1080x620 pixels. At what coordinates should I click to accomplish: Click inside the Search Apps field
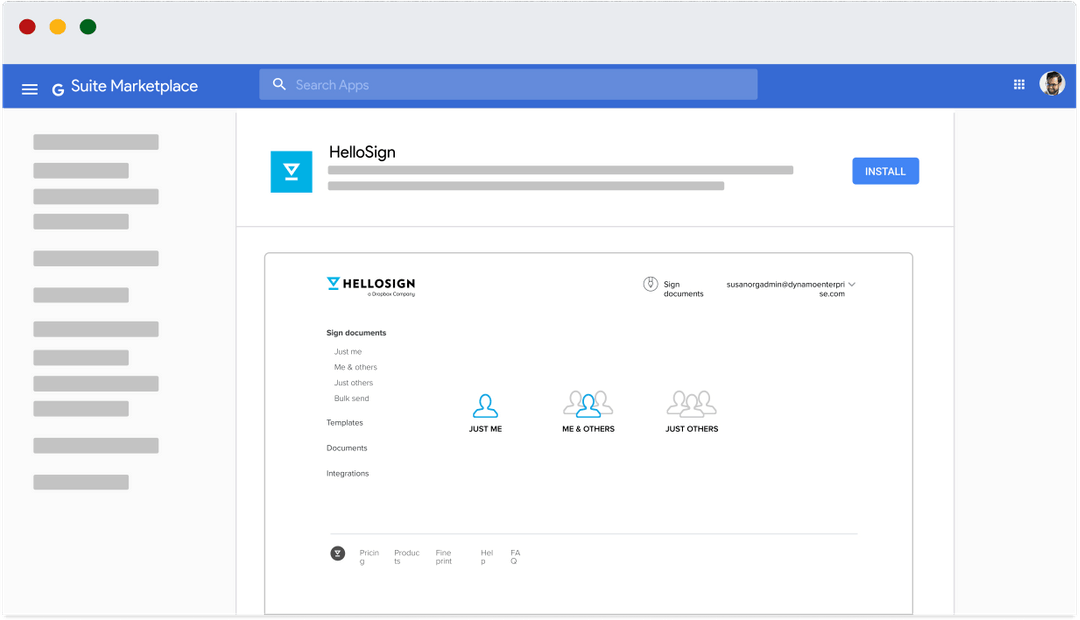tap(500, 84)
